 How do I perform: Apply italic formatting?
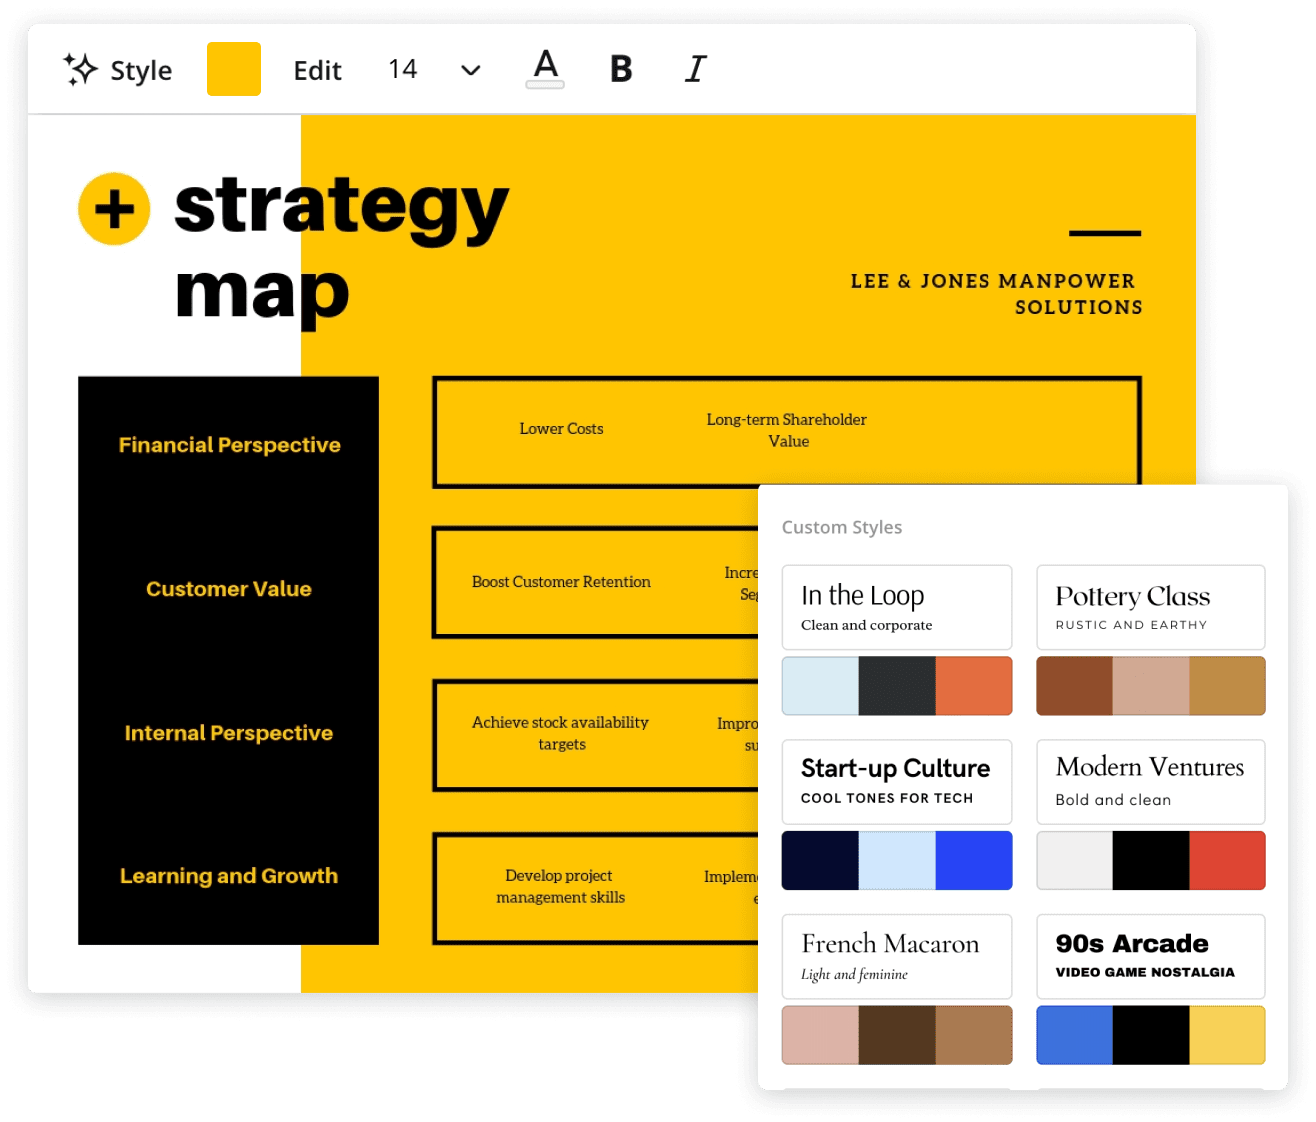[694, 69]
